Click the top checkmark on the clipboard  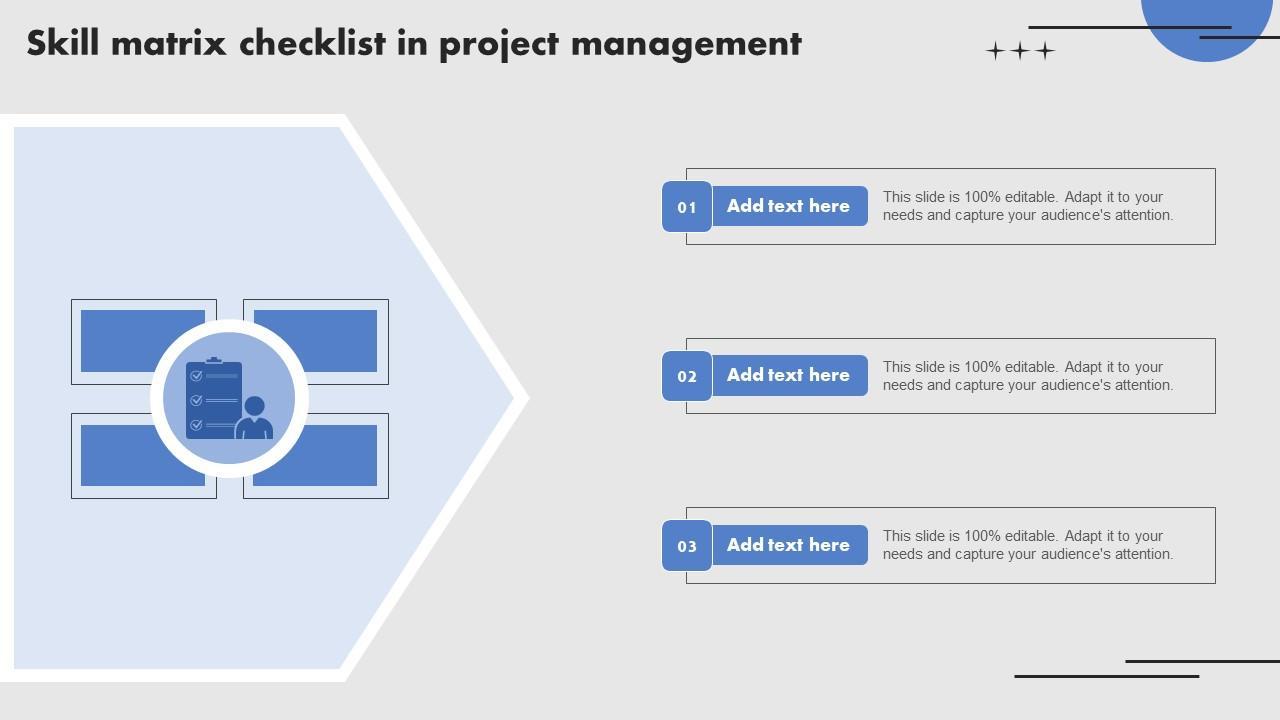(x=196, y=376)
